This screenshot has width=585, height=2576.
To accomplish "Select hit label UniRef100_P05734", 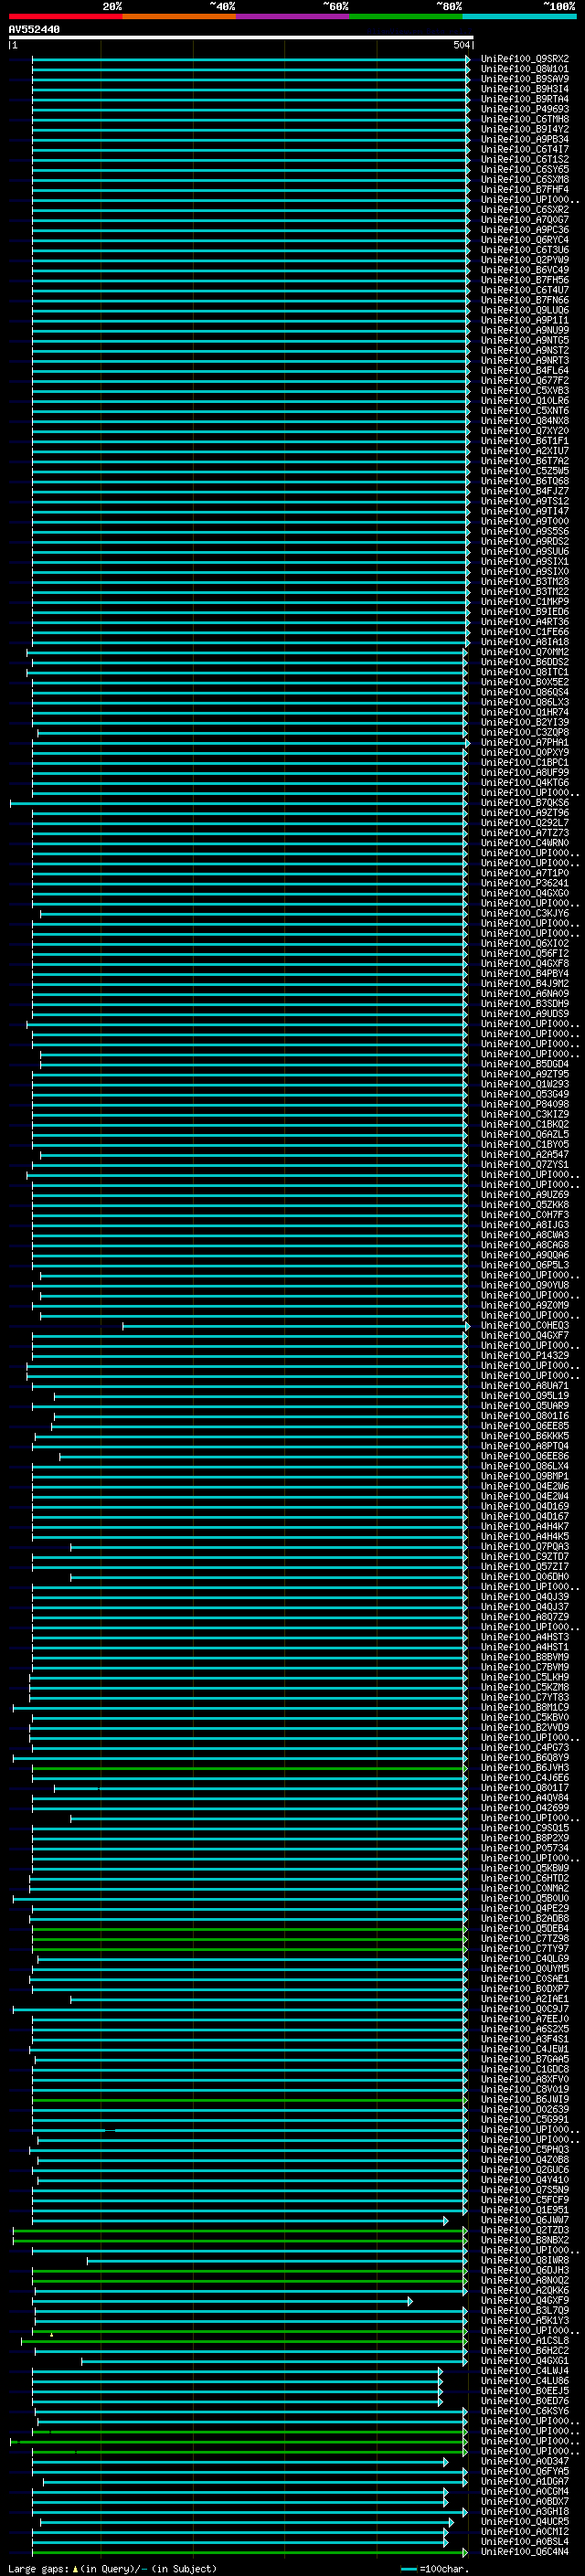I will click(524, 1848).
